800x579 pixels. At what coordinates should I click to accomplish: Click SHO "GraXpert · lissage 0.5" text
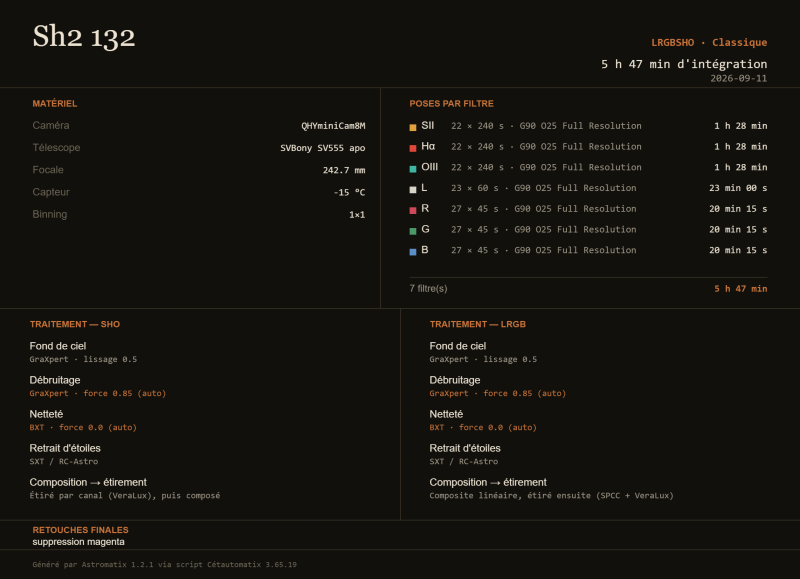(83, 359)
